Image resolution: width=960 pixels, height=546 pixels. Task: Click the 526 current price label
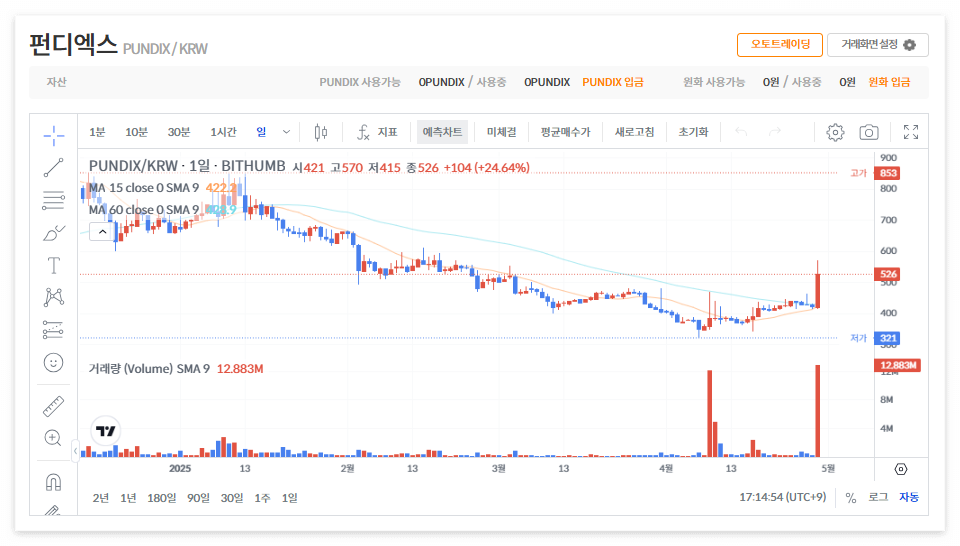point(888,274)
